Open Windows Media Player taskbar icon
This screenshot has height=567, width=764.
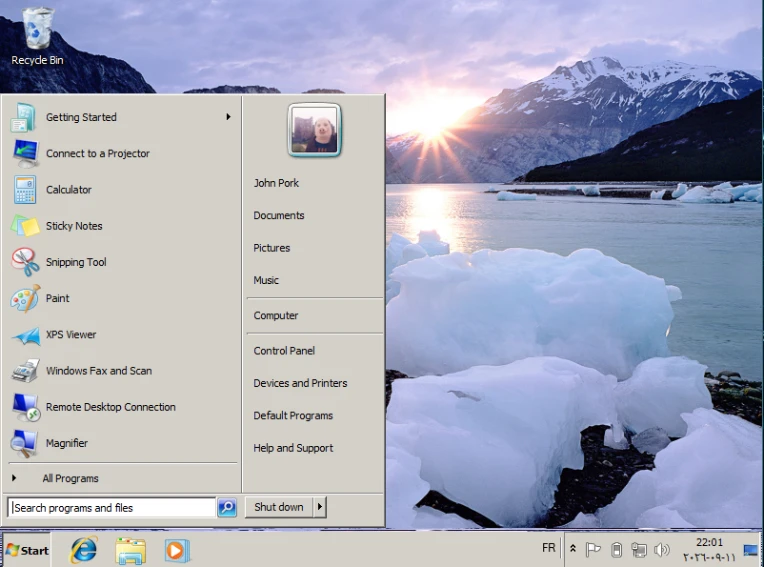pos(176,551)
